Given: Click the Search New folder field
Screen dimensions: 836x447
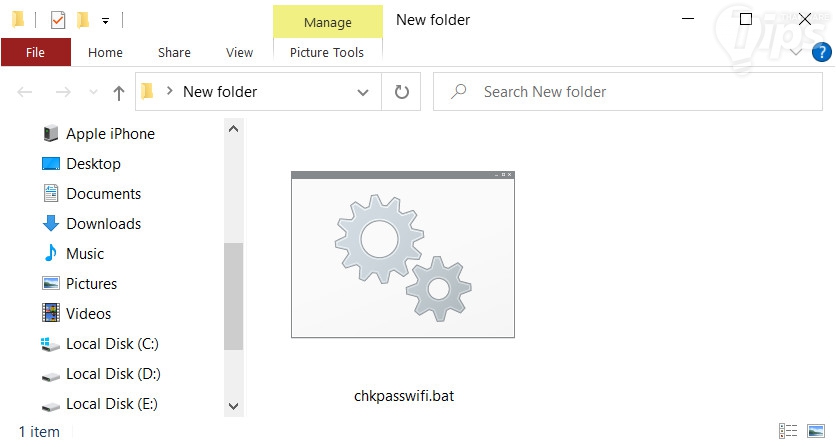Looking at the screenshot, I should (x=630, y=92).
